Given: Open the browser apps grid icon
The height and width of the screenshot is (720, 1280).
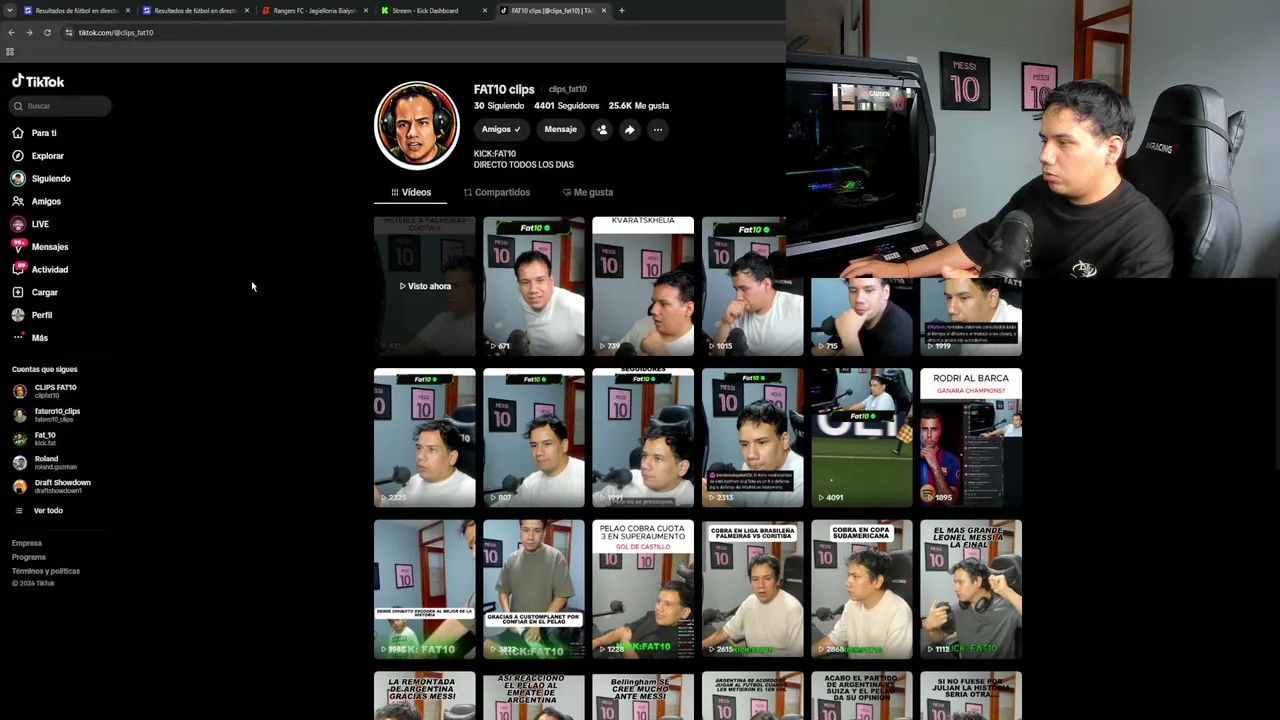Looking at the screenshot, I should pos(10,52).
